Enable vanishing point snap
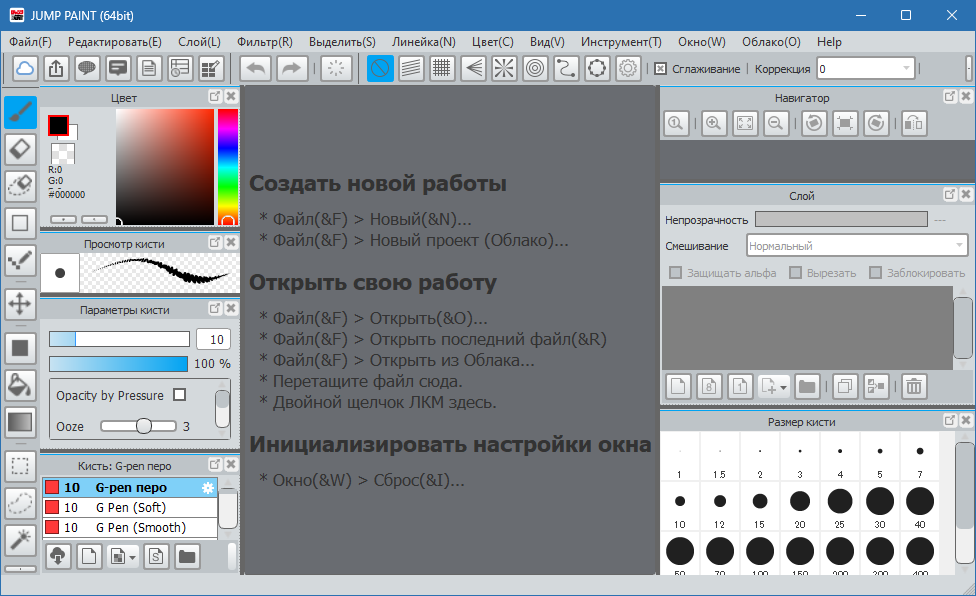 click(473, 68)
